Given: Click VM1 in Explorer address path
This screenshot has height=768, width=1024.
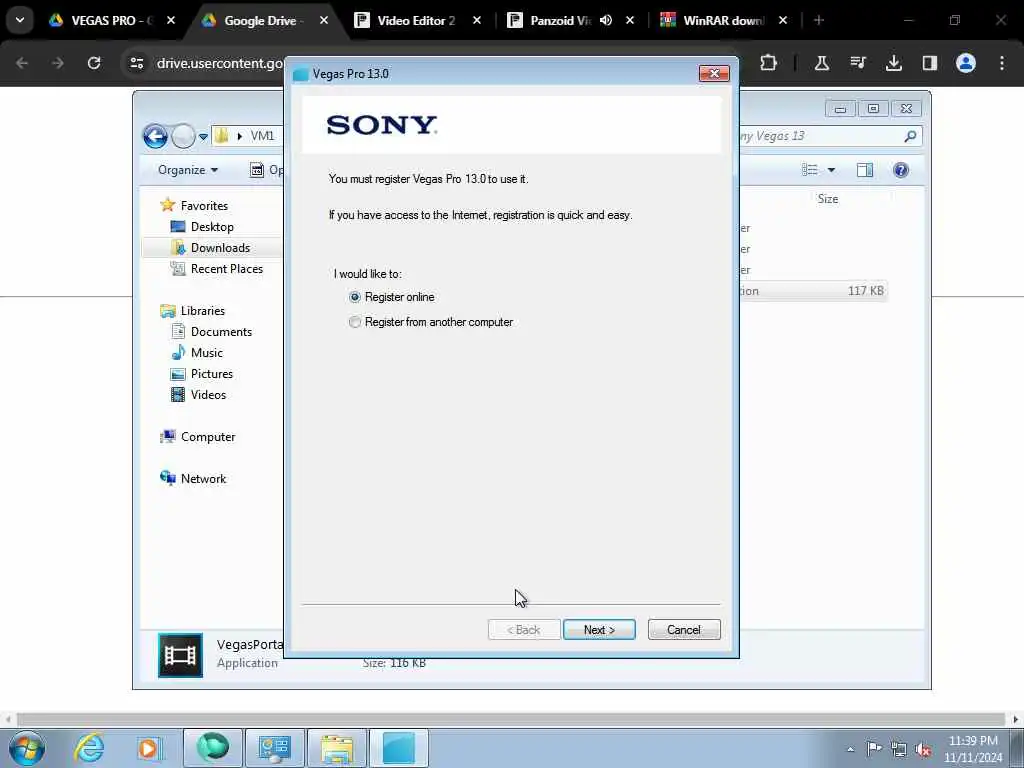Looking at the screenshot, I should pyautogui.click(x=262, y=136).
